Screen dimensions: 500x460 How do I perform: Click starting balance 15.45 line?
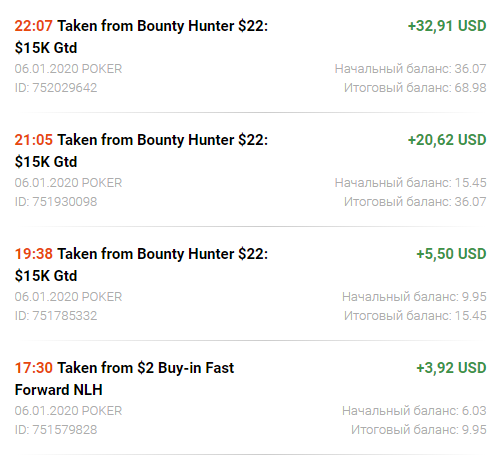[x=410, y=183]
